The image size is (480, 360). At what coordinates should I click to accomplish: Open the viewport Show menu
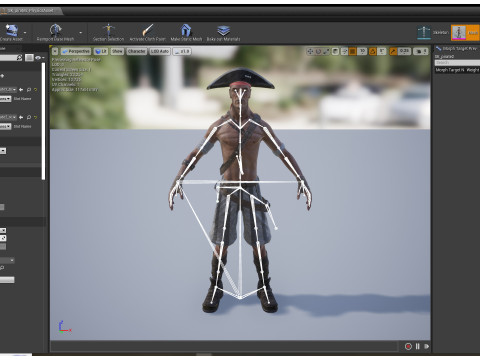117,51
